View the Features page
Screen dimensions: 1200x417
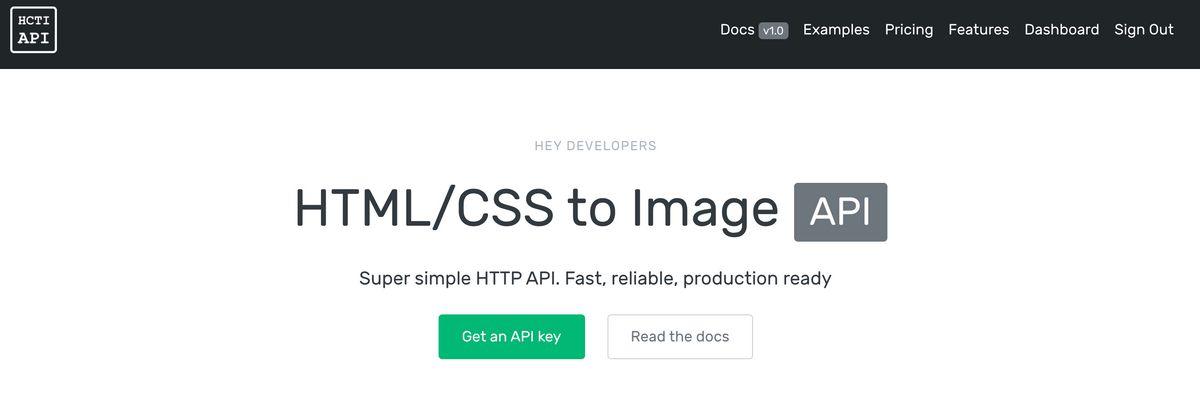979,30
